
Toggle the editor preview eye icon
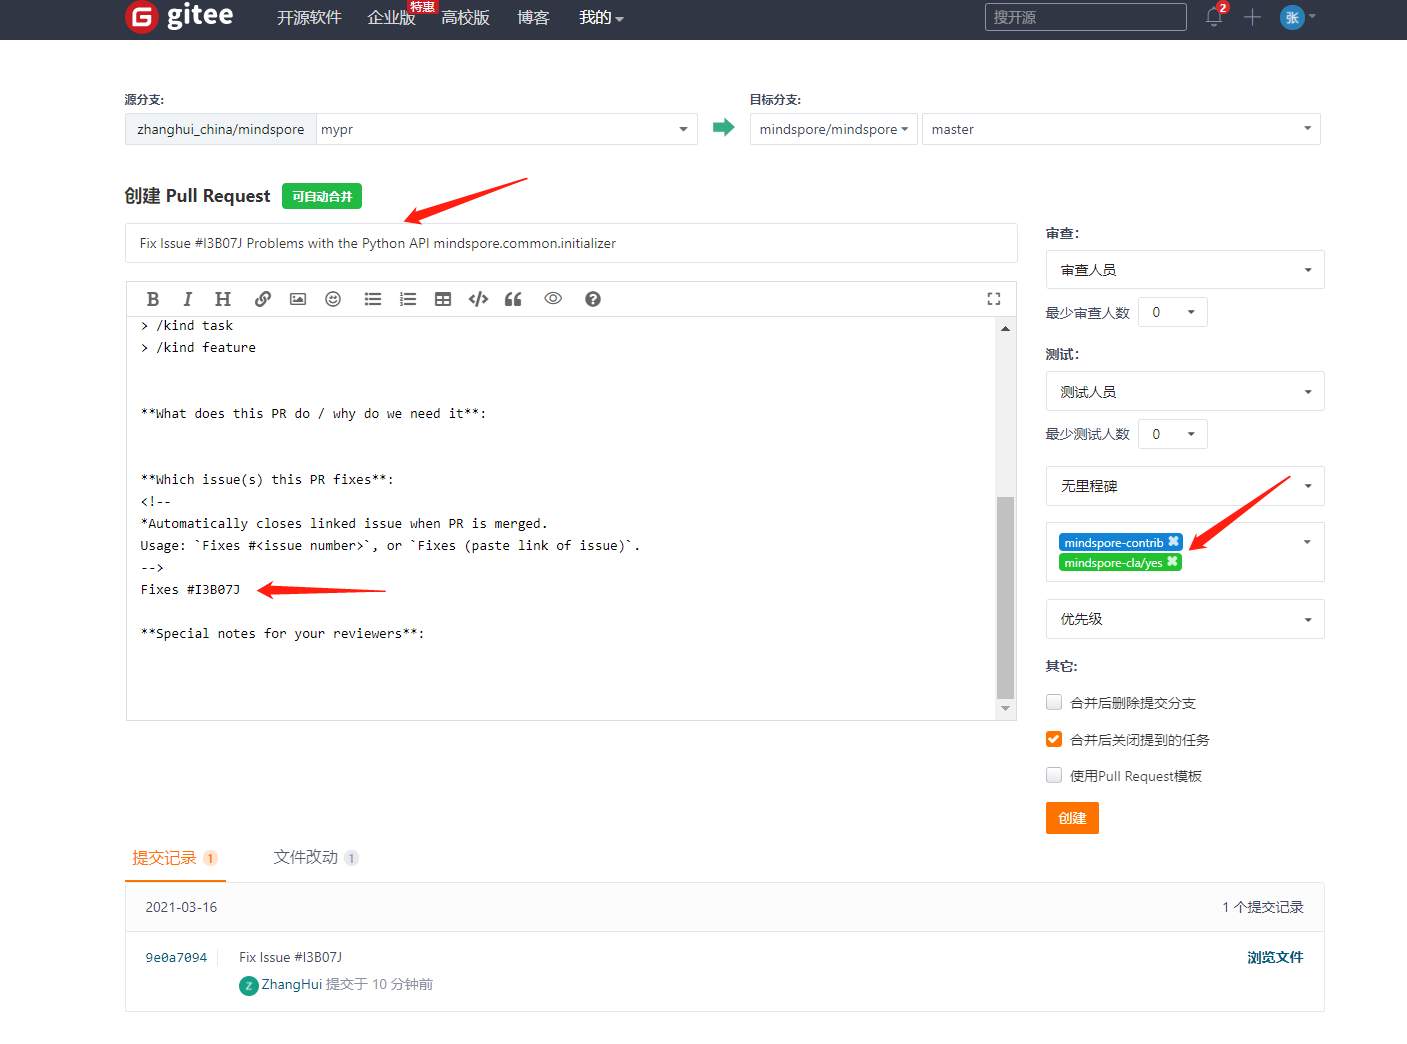(553, 298)
